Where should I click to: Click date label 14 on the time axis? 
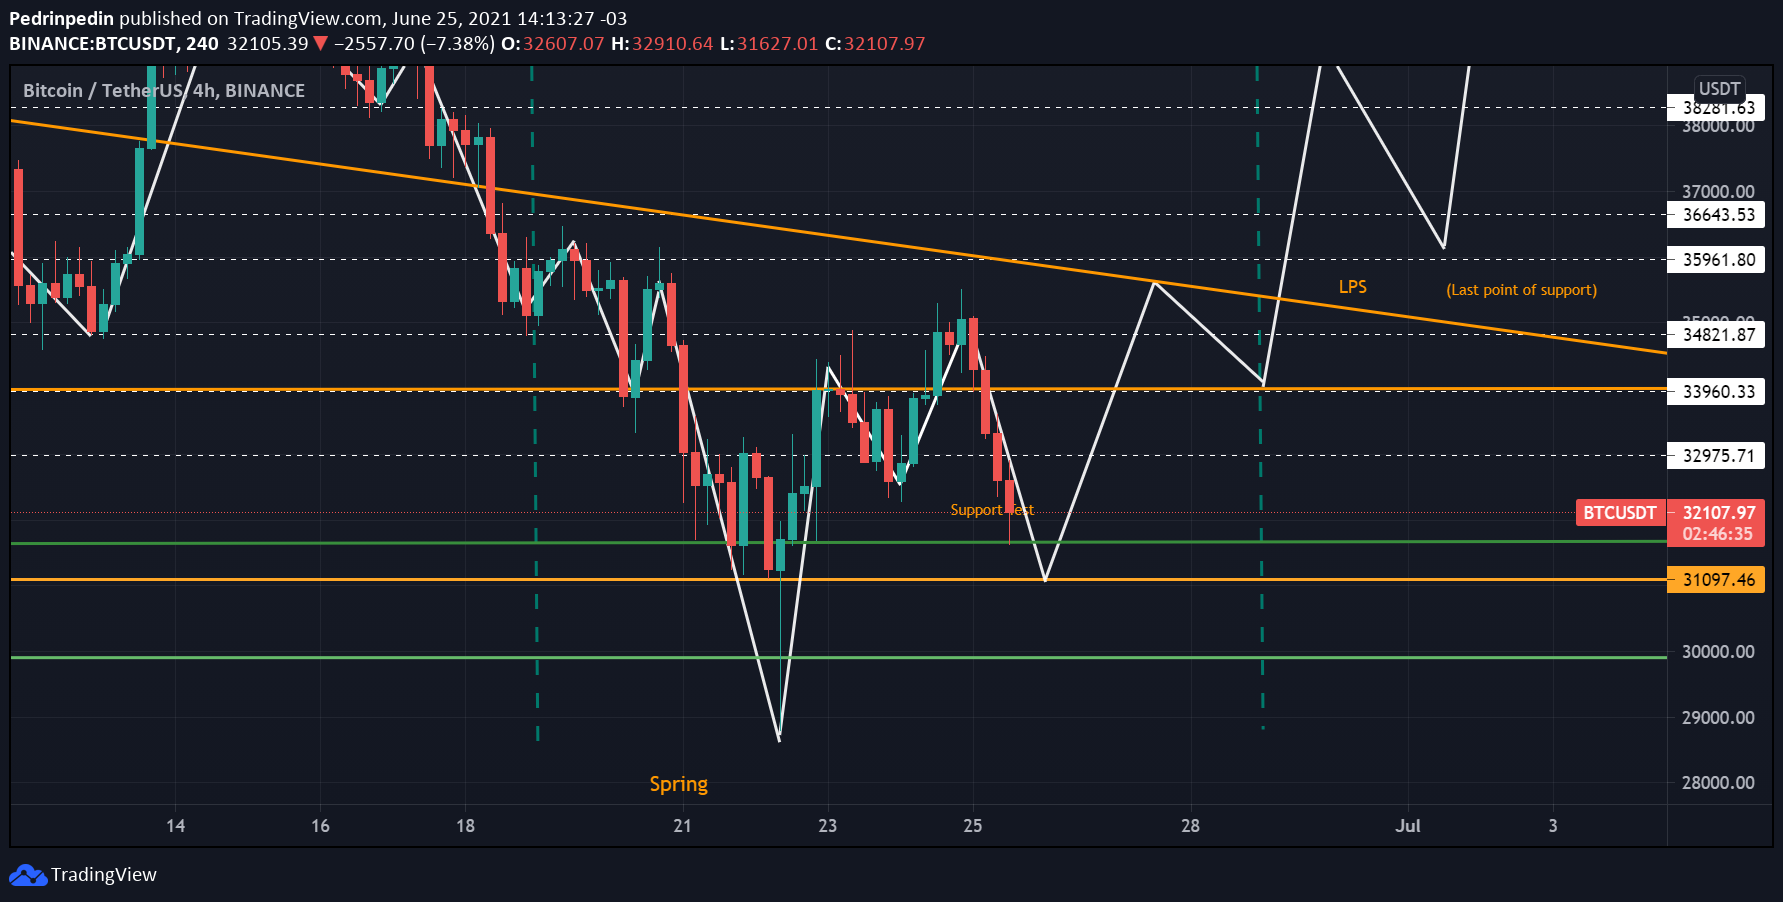coord(176,826)
